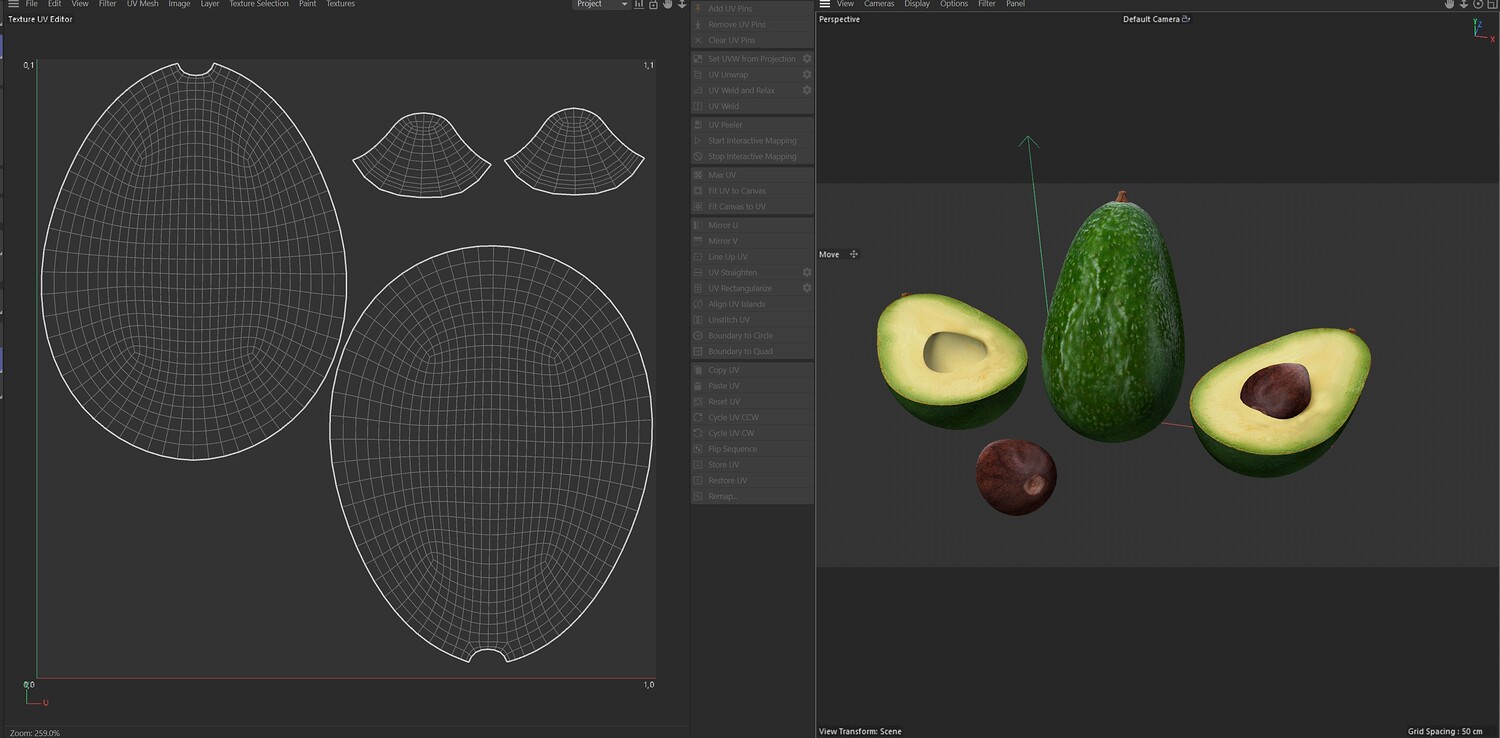Click the Paste UV icon
Image resolution: width=1500 pixels, height=738 pixels.
point(698,386)
